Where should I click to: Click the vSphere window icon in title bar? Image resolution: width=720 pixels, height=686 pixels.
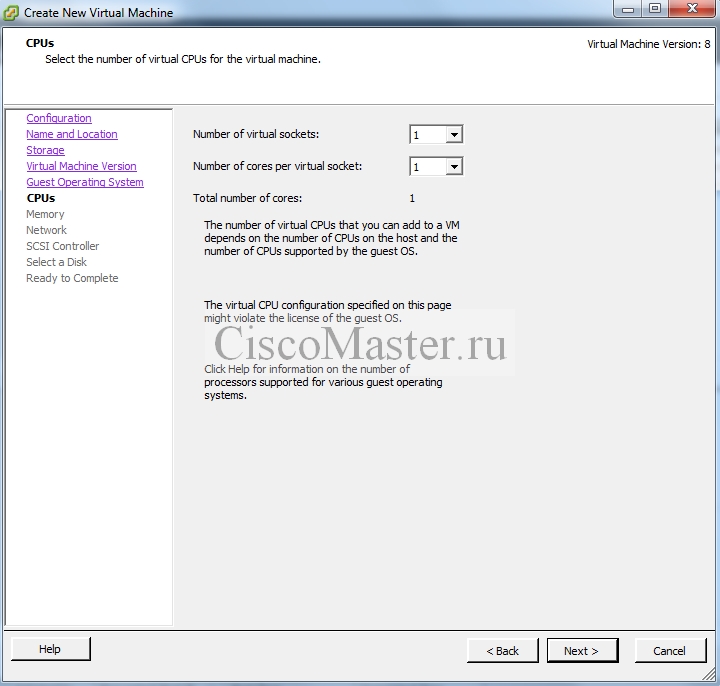click(x=11, y=13)
